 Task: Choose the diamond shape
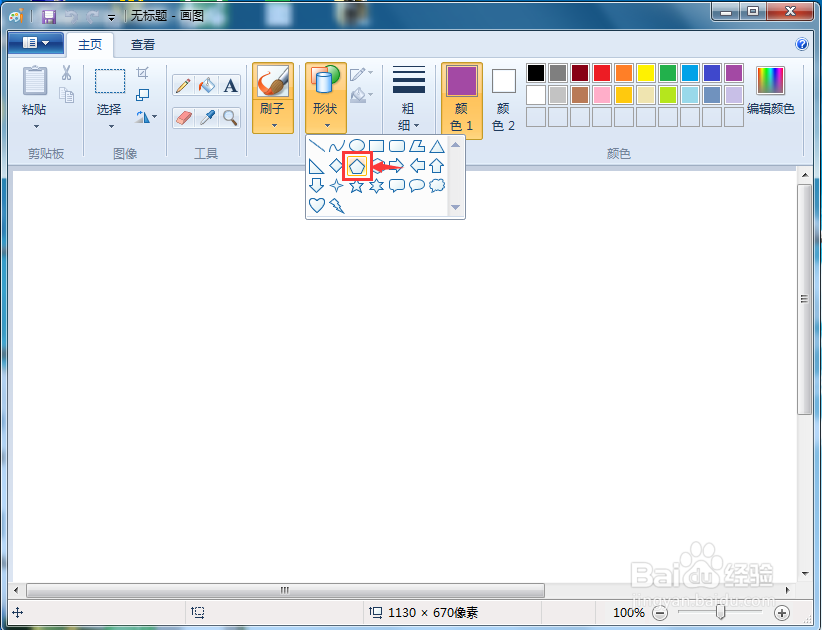coord(336,166)
